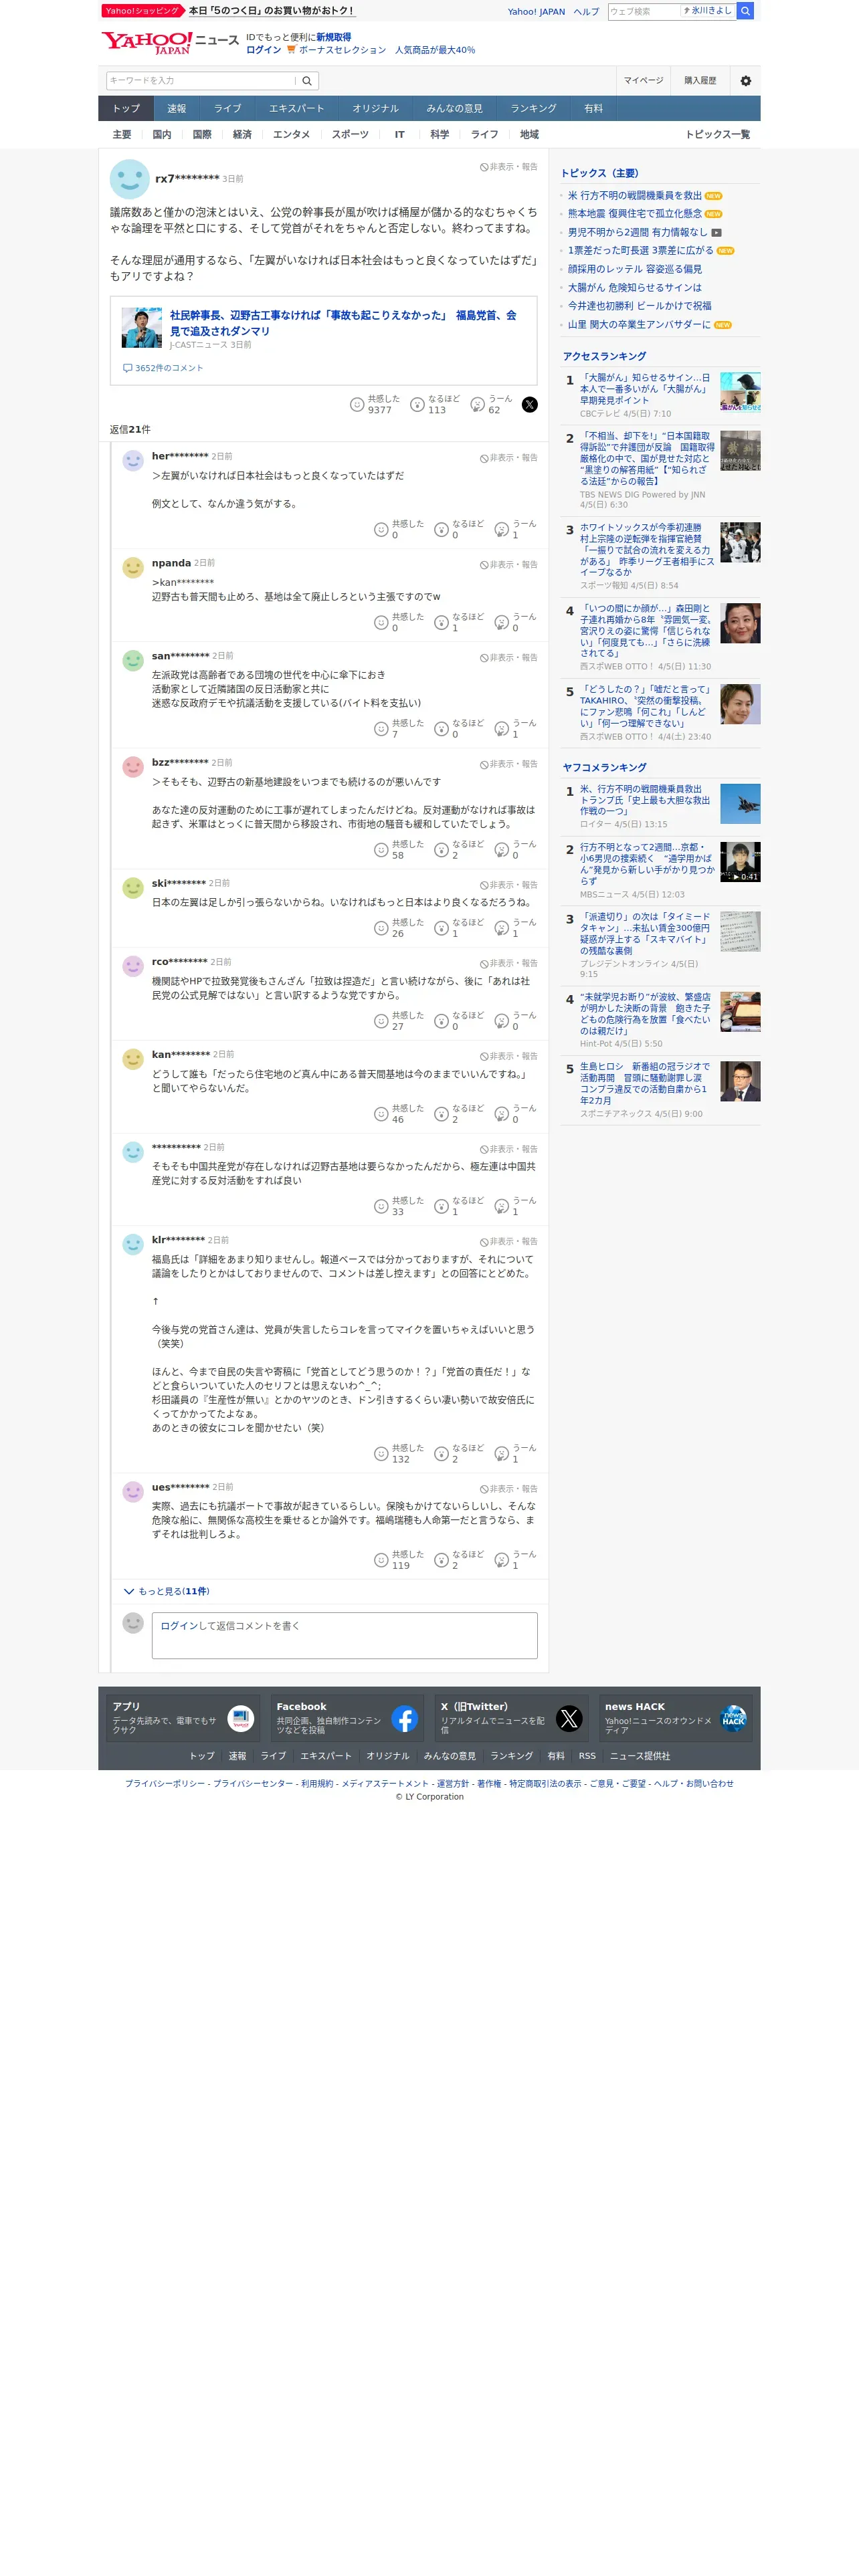Screen dimensions: 859x2576
Task: Open topic 熊本地震 復興住宅で孤立化懸念
Action: click(x=635, y=214)
